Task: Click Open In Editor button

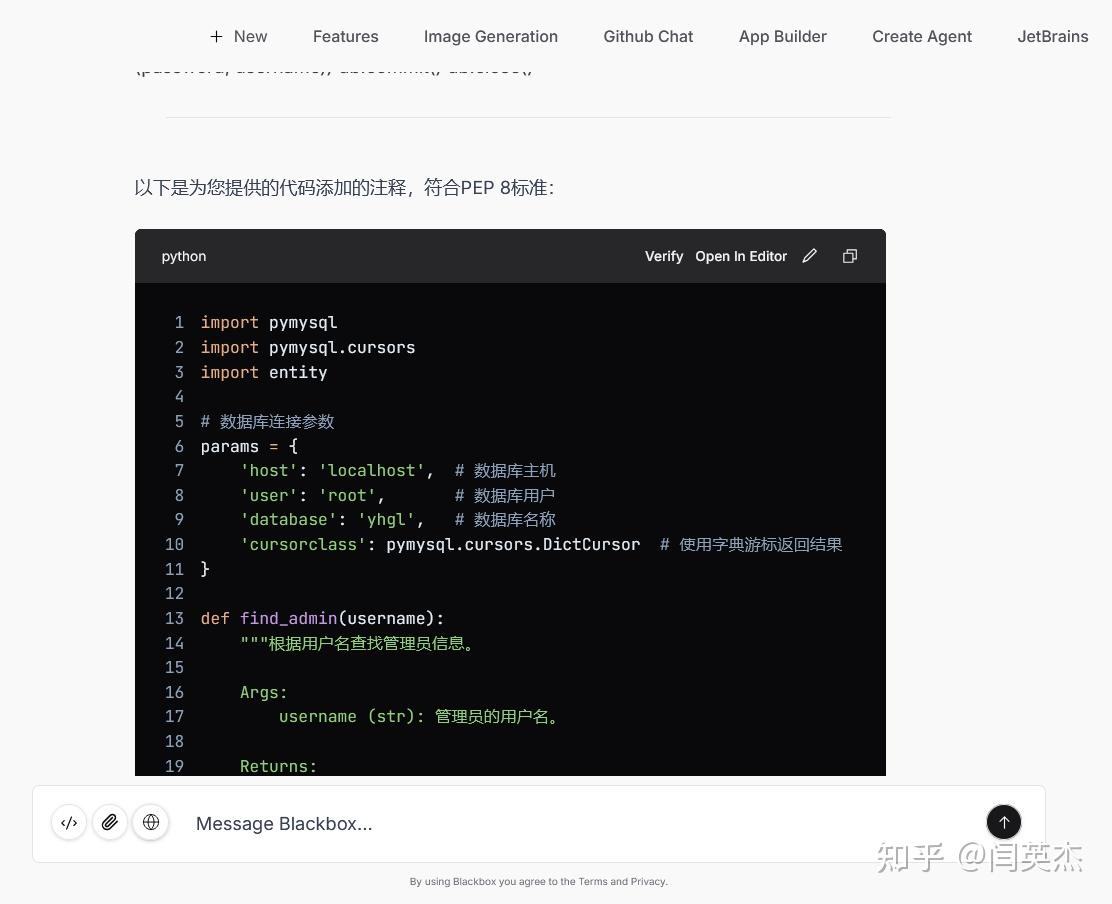Action: pyautogui.click(x=741, y=256)
